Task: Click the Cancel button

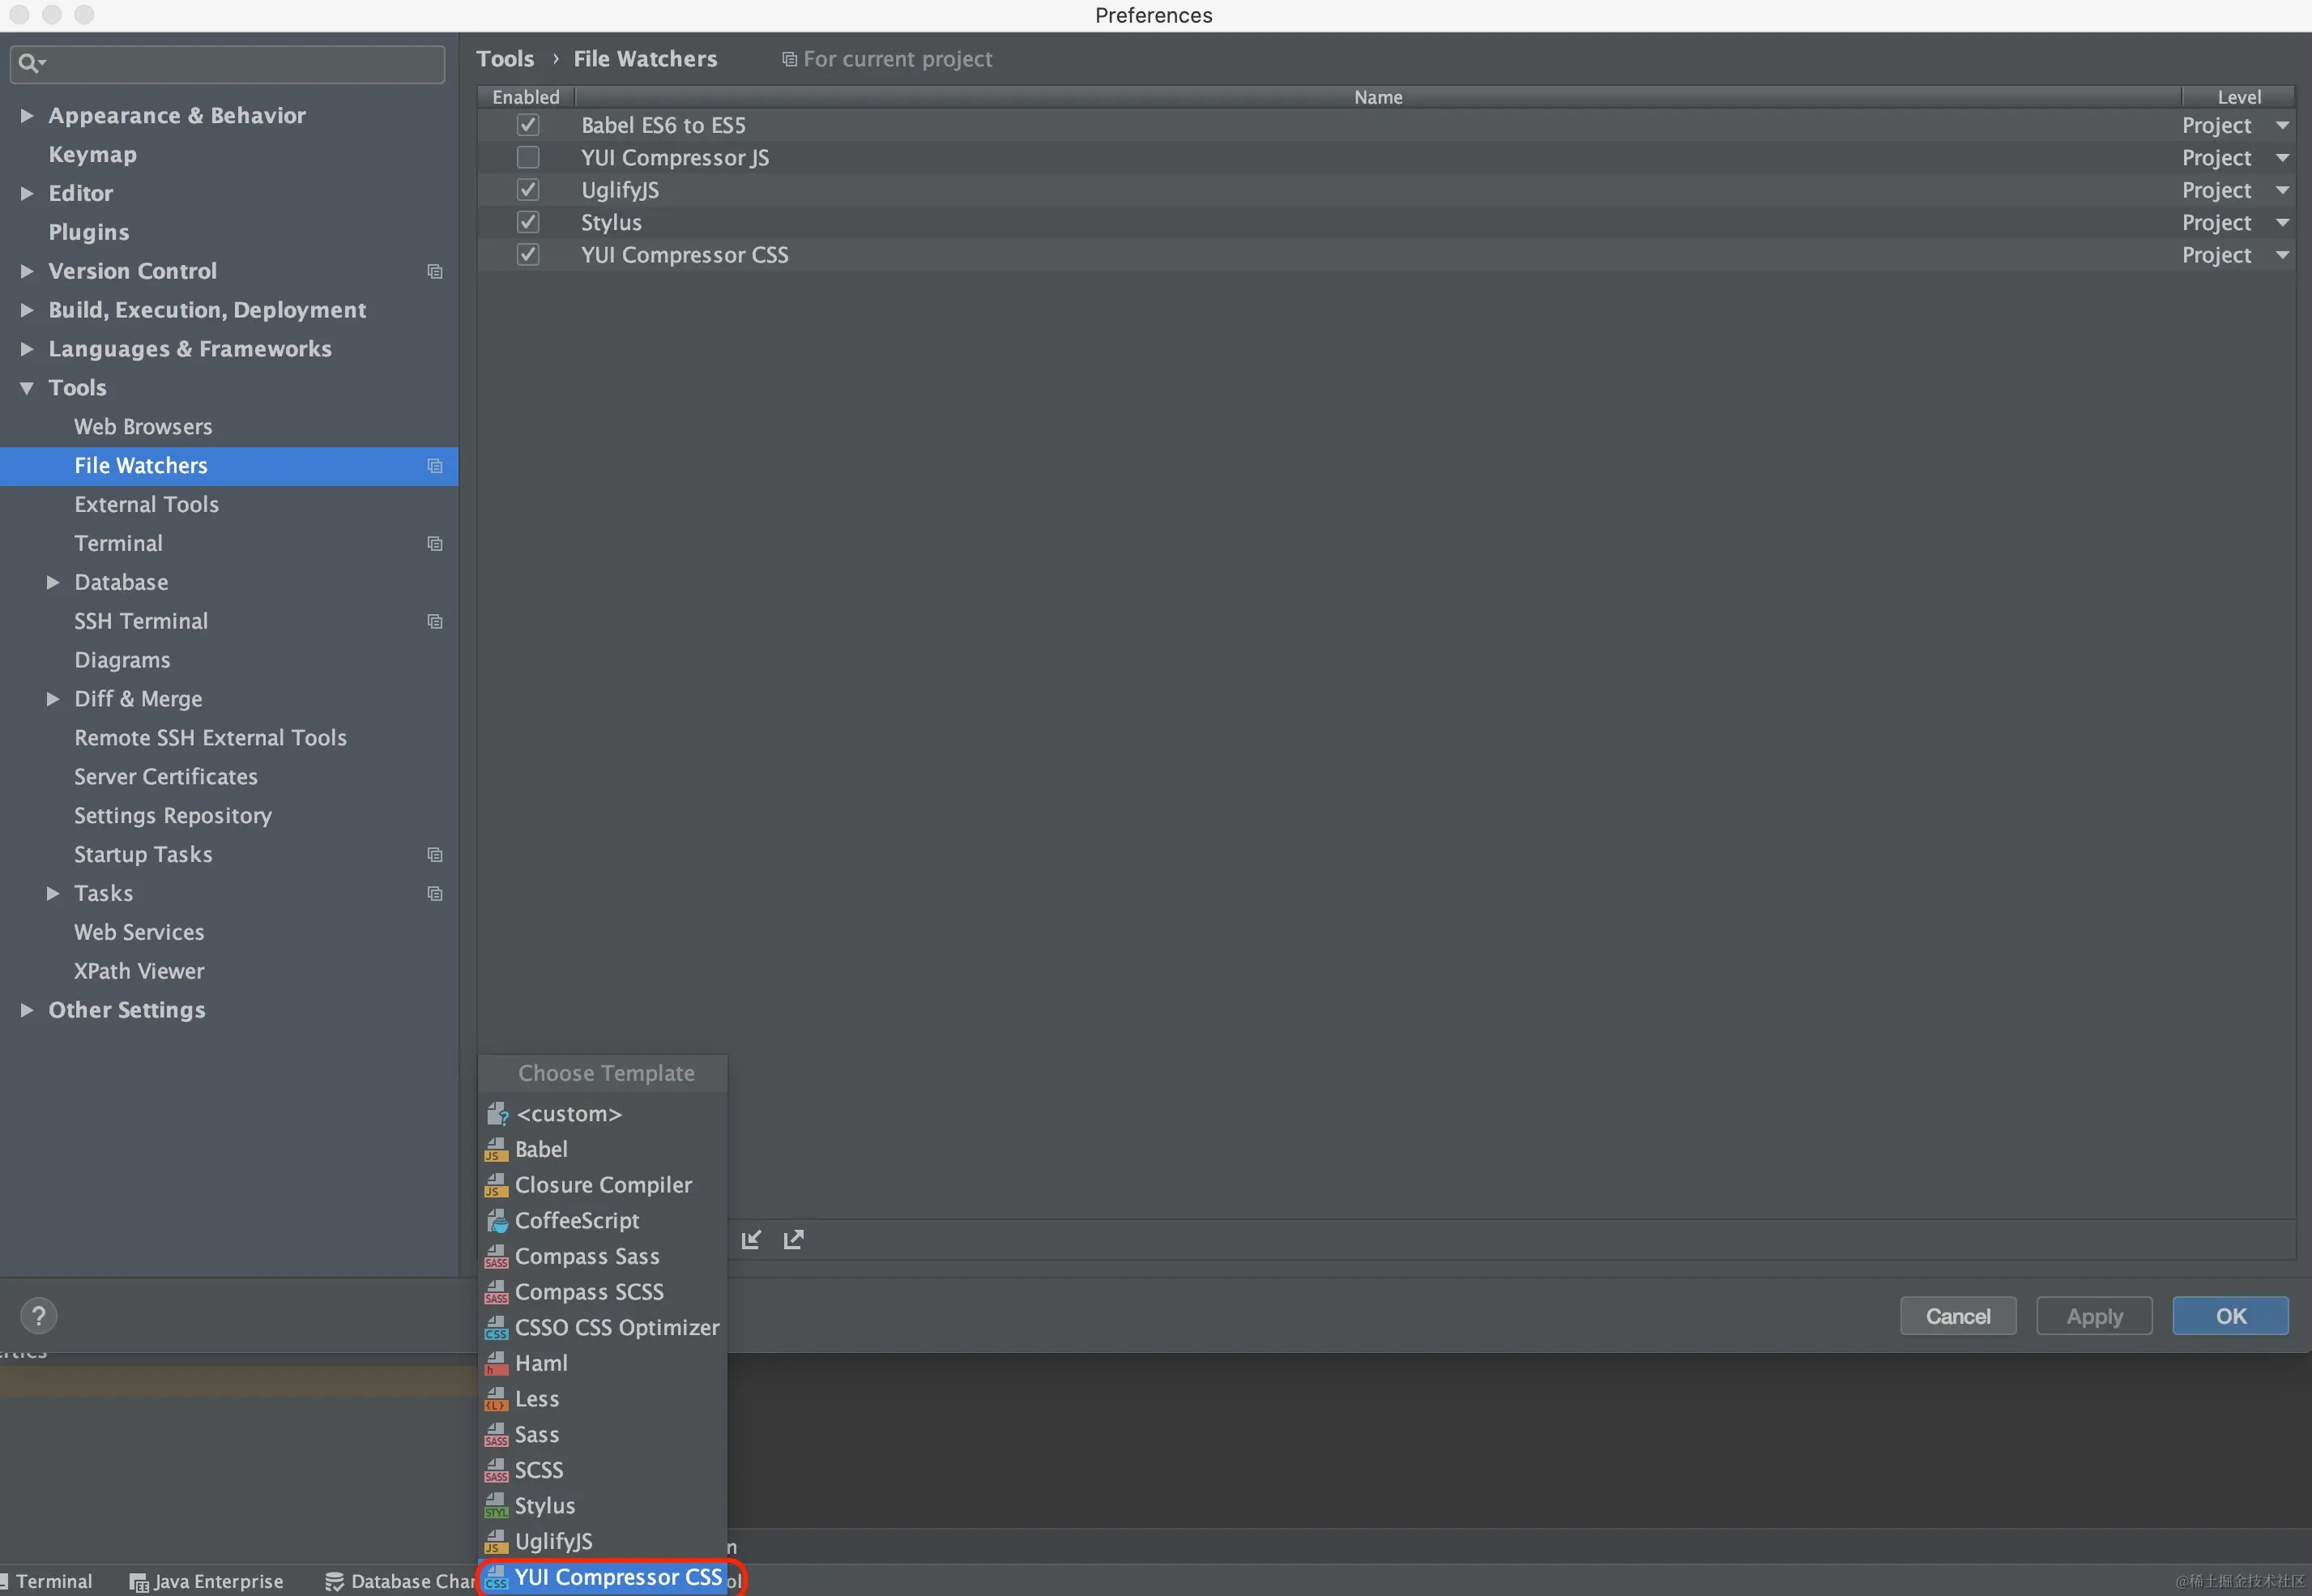Action: [1957, 1316]
